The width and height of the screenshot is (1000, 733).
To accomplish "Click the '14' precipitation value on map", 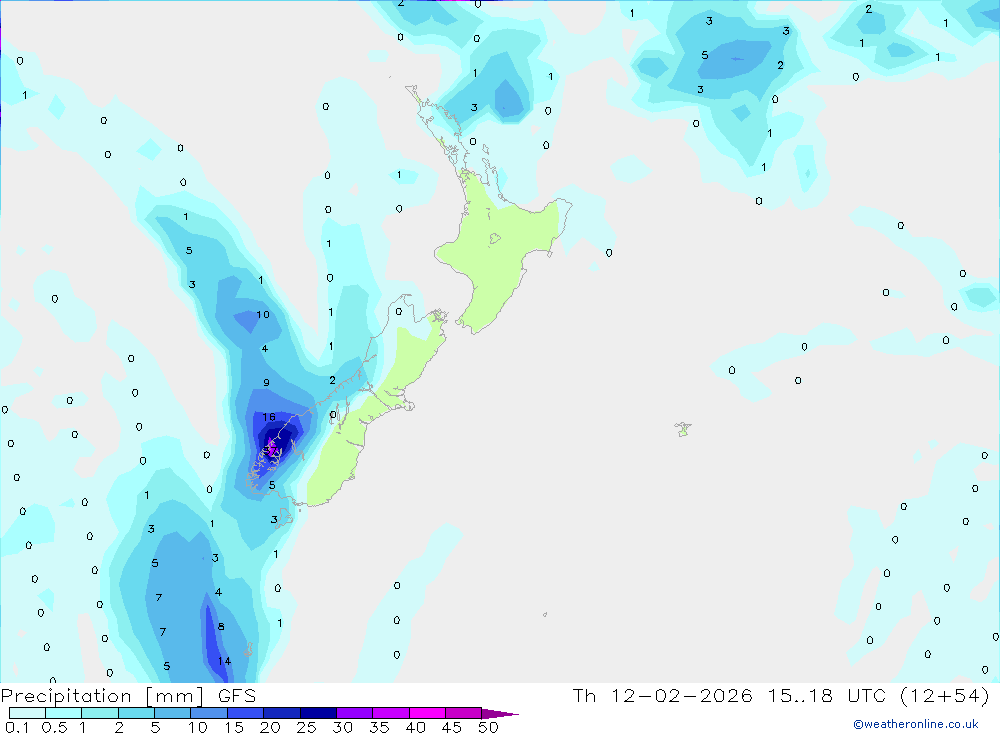I will click(x=224, y=661).
